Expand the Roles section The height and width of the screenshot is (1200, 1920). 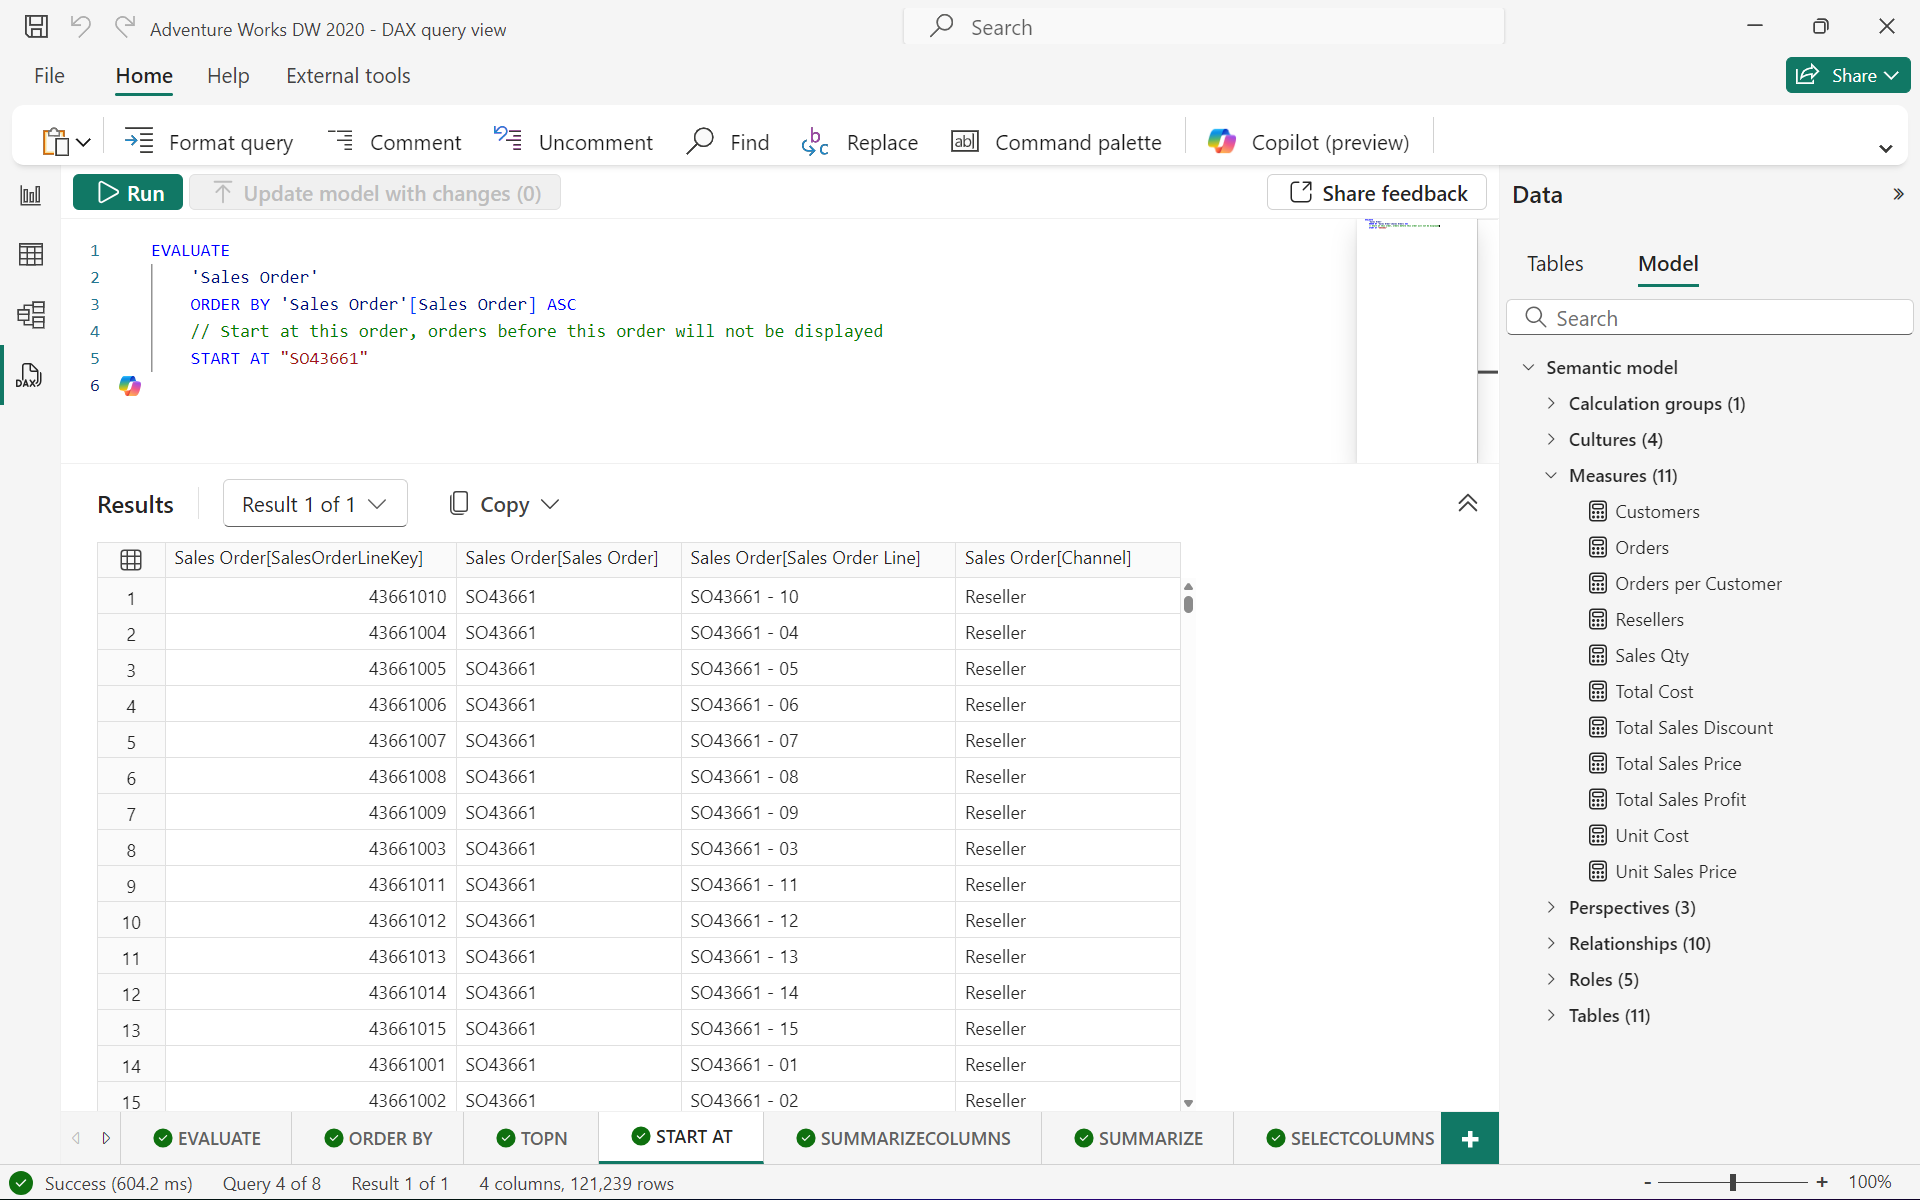pos(1550,979)
